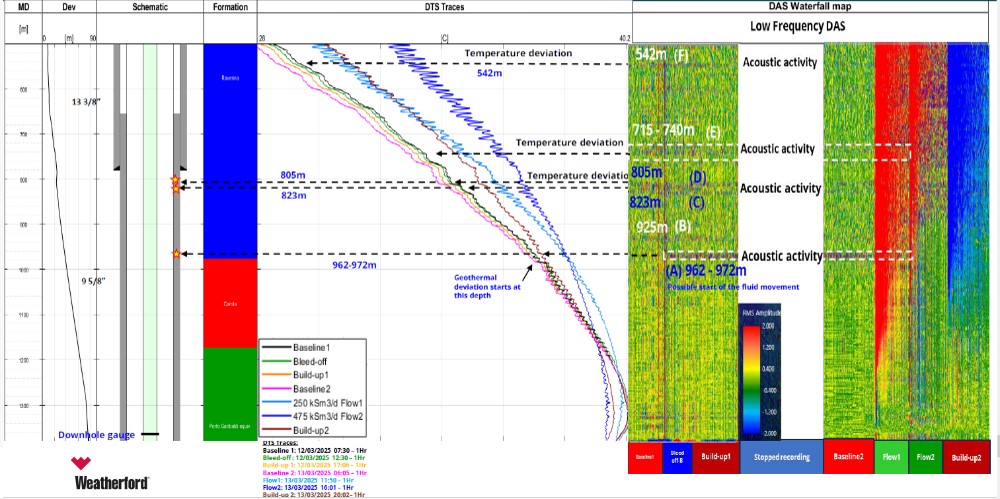Click the blue Bleed off phase box

pyautogui.click(x=676, y=457)
